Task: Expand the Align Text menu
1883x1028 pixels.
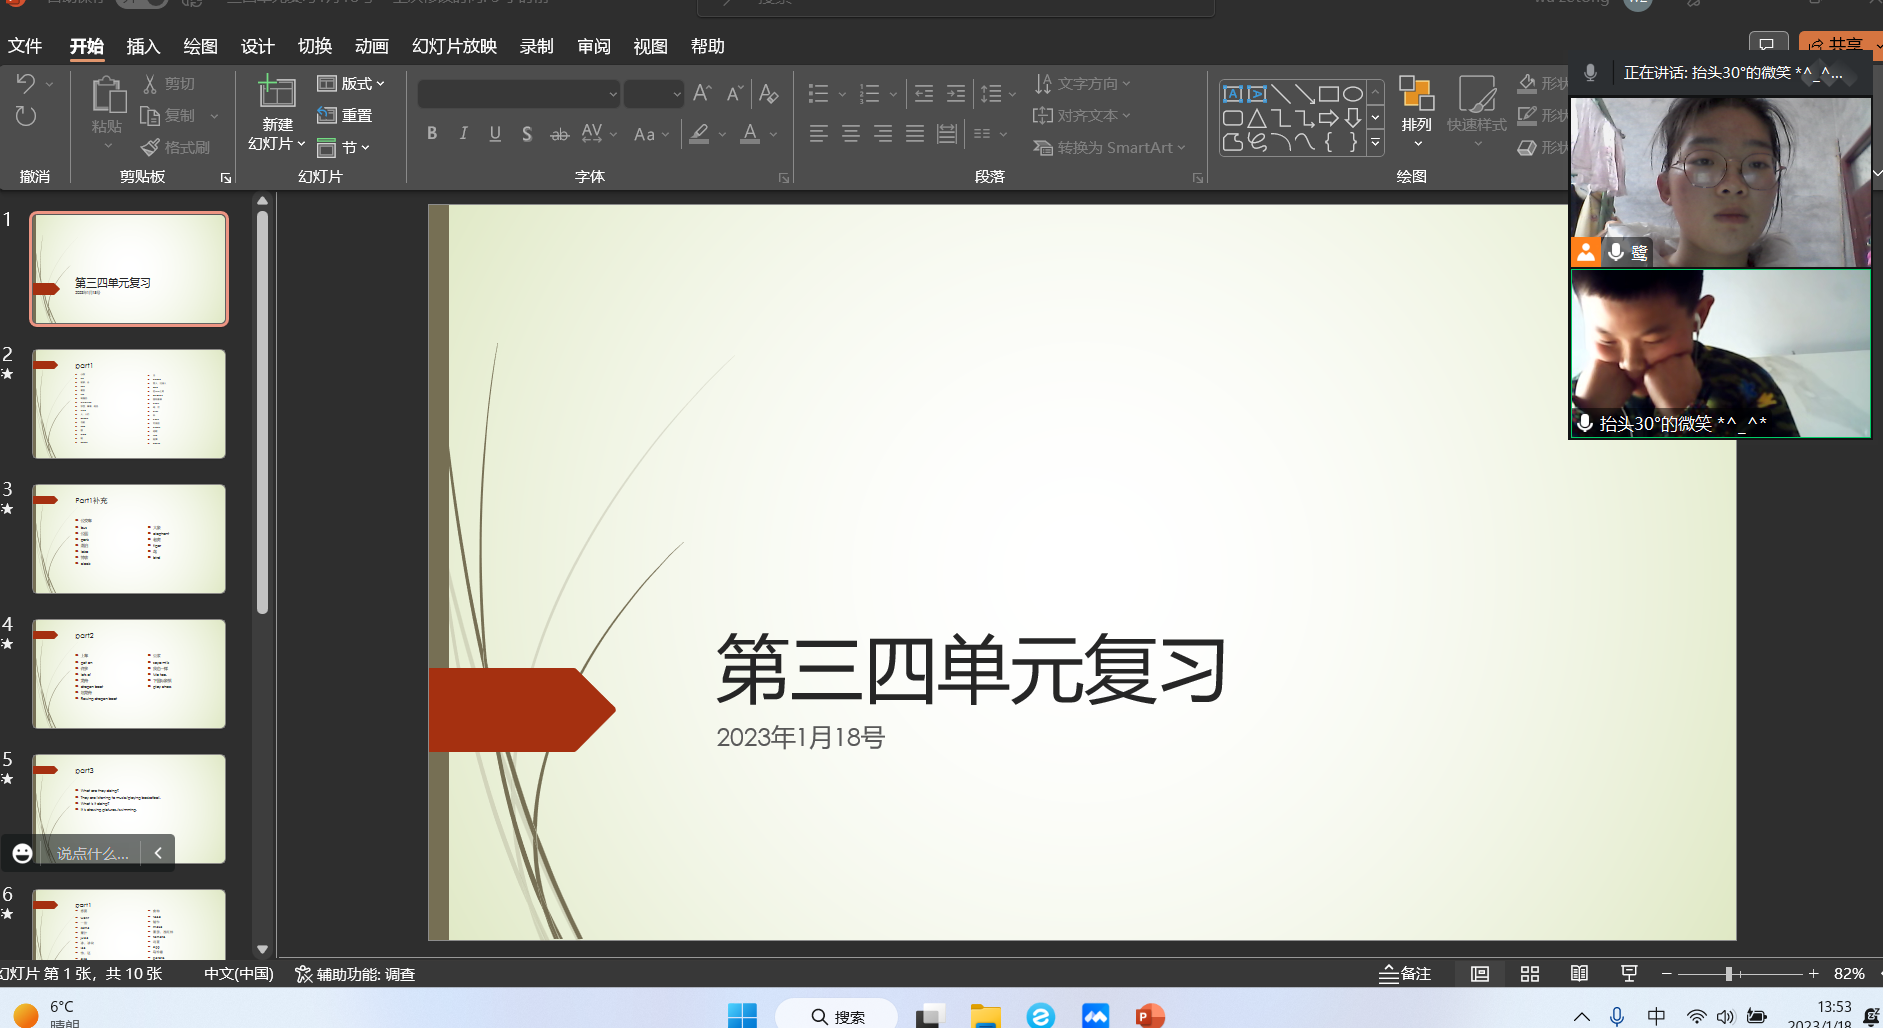Action: pyautogui.click(x=1083, y=116)
